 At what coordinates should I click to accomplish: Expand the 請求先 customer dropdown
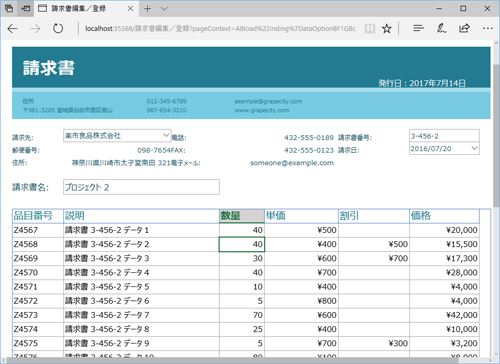click(x=166, y=135)
